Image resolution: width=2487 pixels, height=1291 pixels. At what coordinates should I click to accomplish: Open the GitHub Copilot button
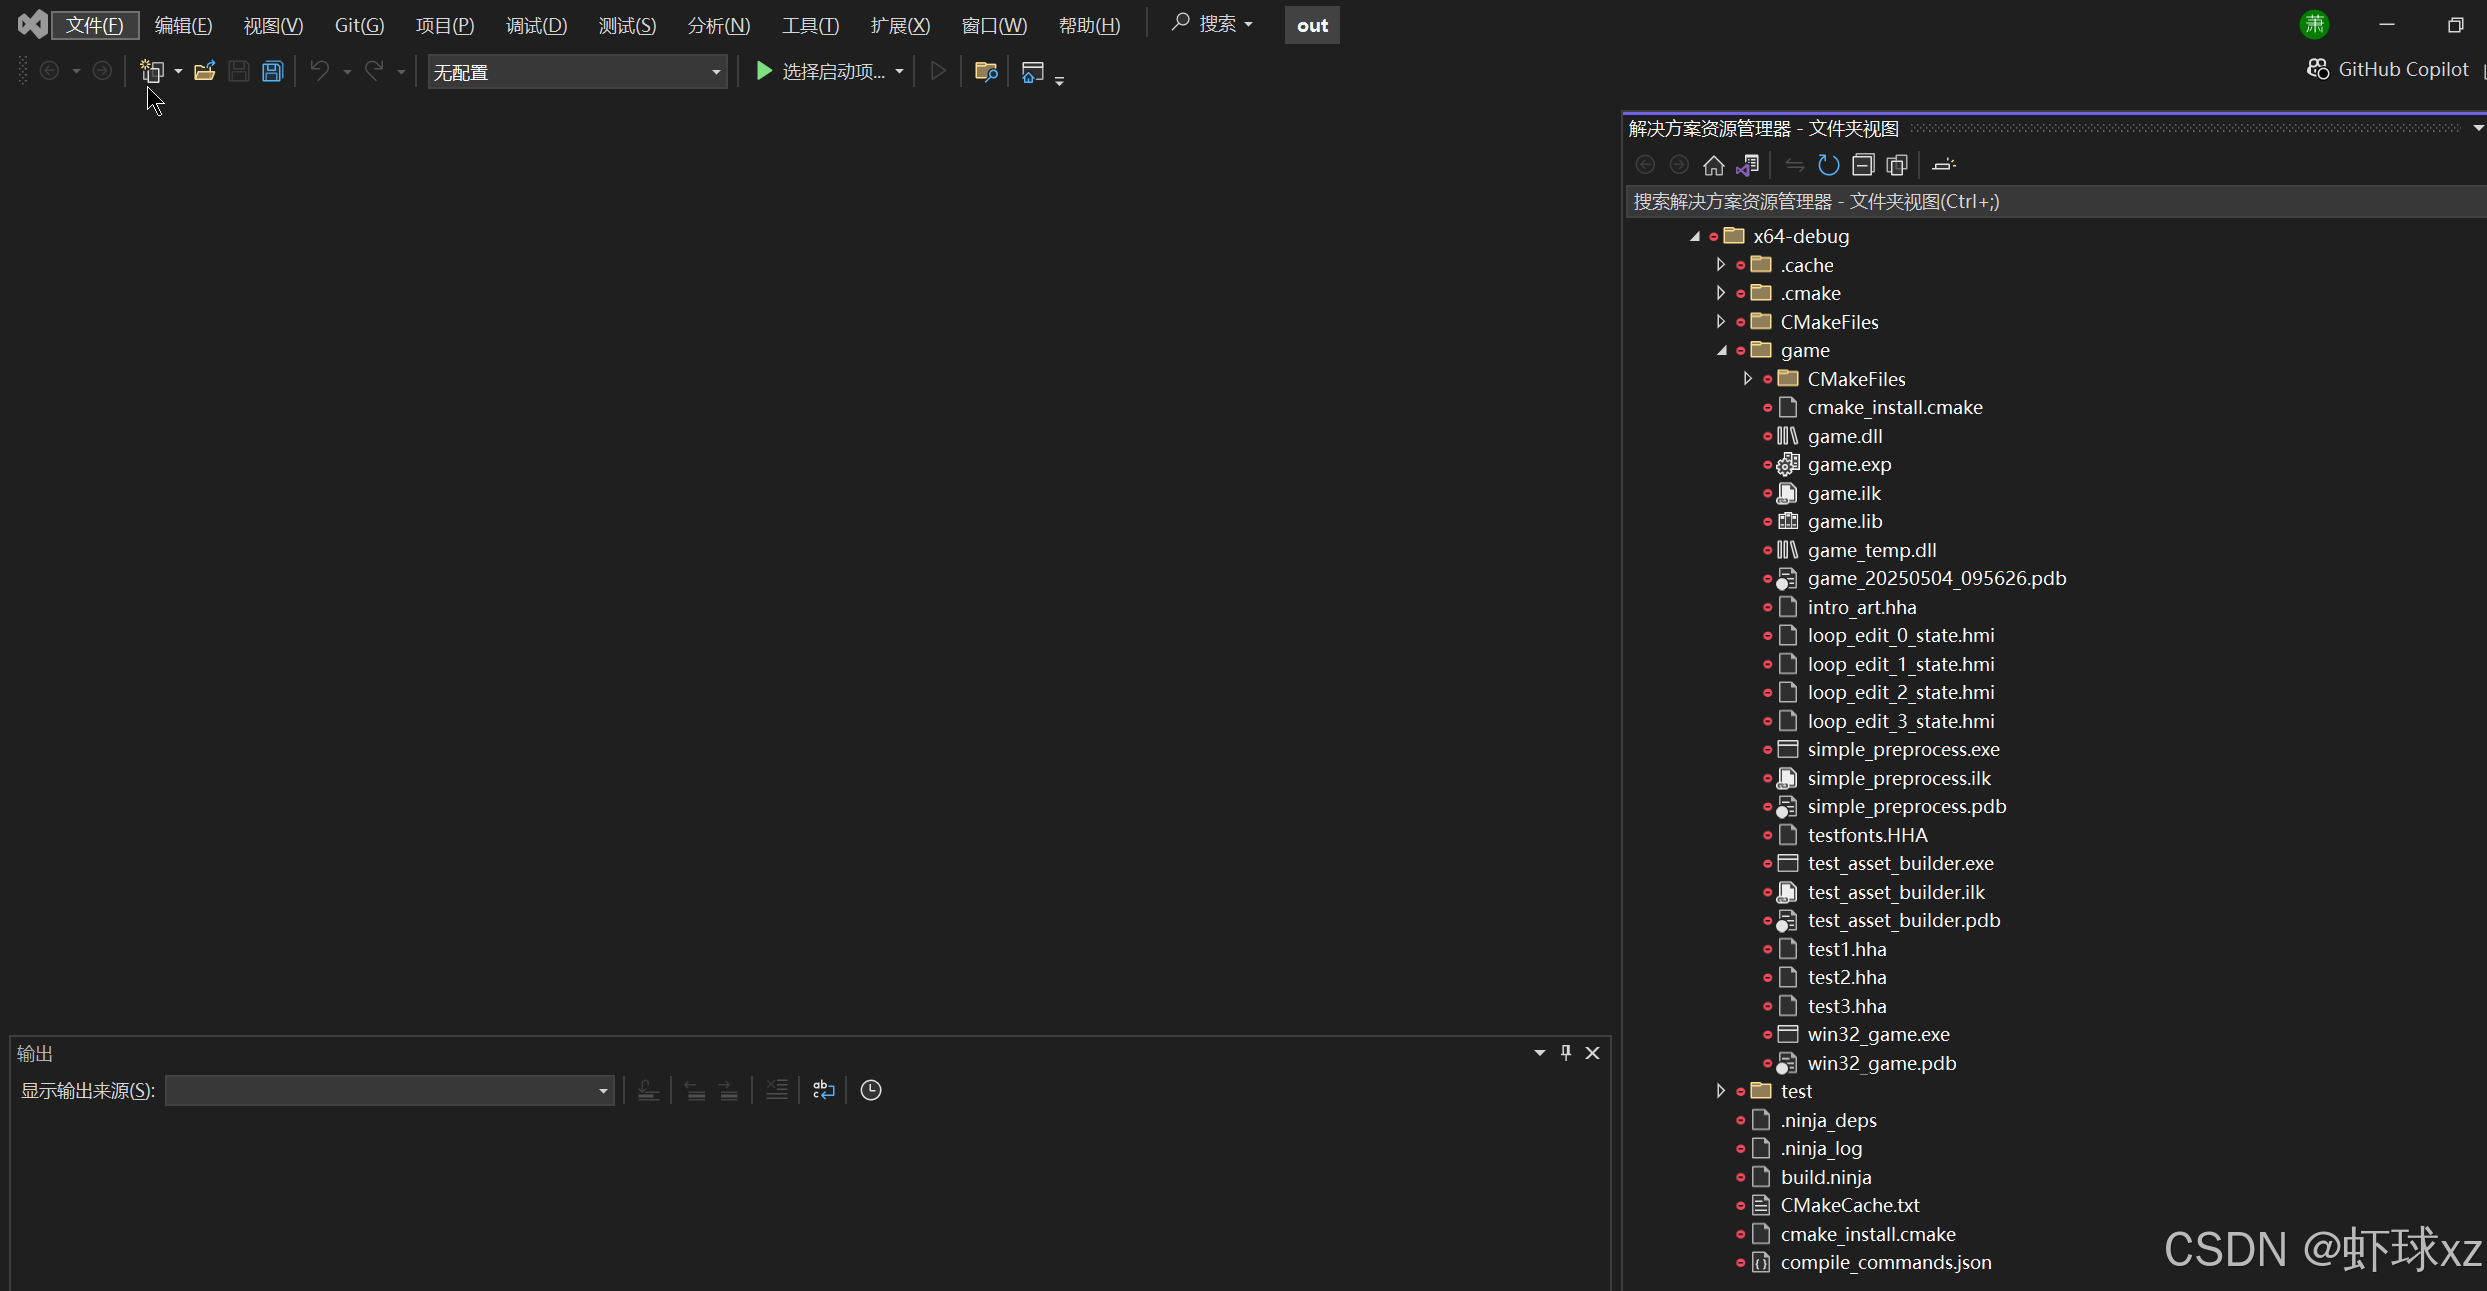[2388, 69]
